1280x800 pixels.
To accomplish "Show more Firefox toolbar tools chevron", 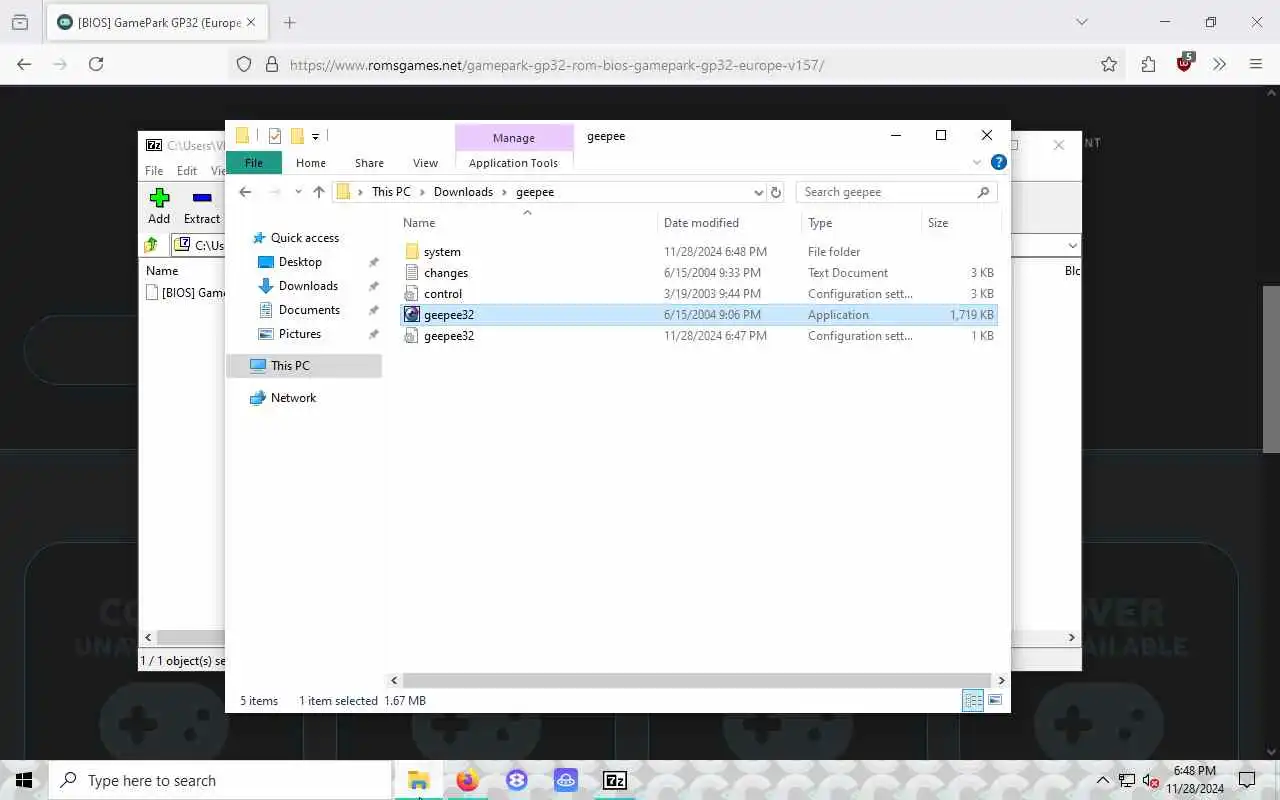I will click(1219, 64).
